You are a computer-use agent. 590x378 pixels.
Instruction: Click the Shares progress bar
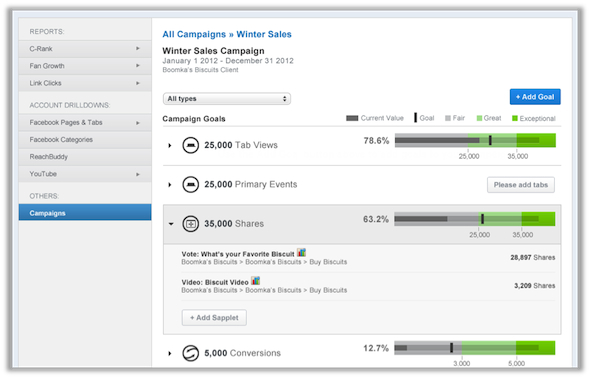[x=474, y=219]
